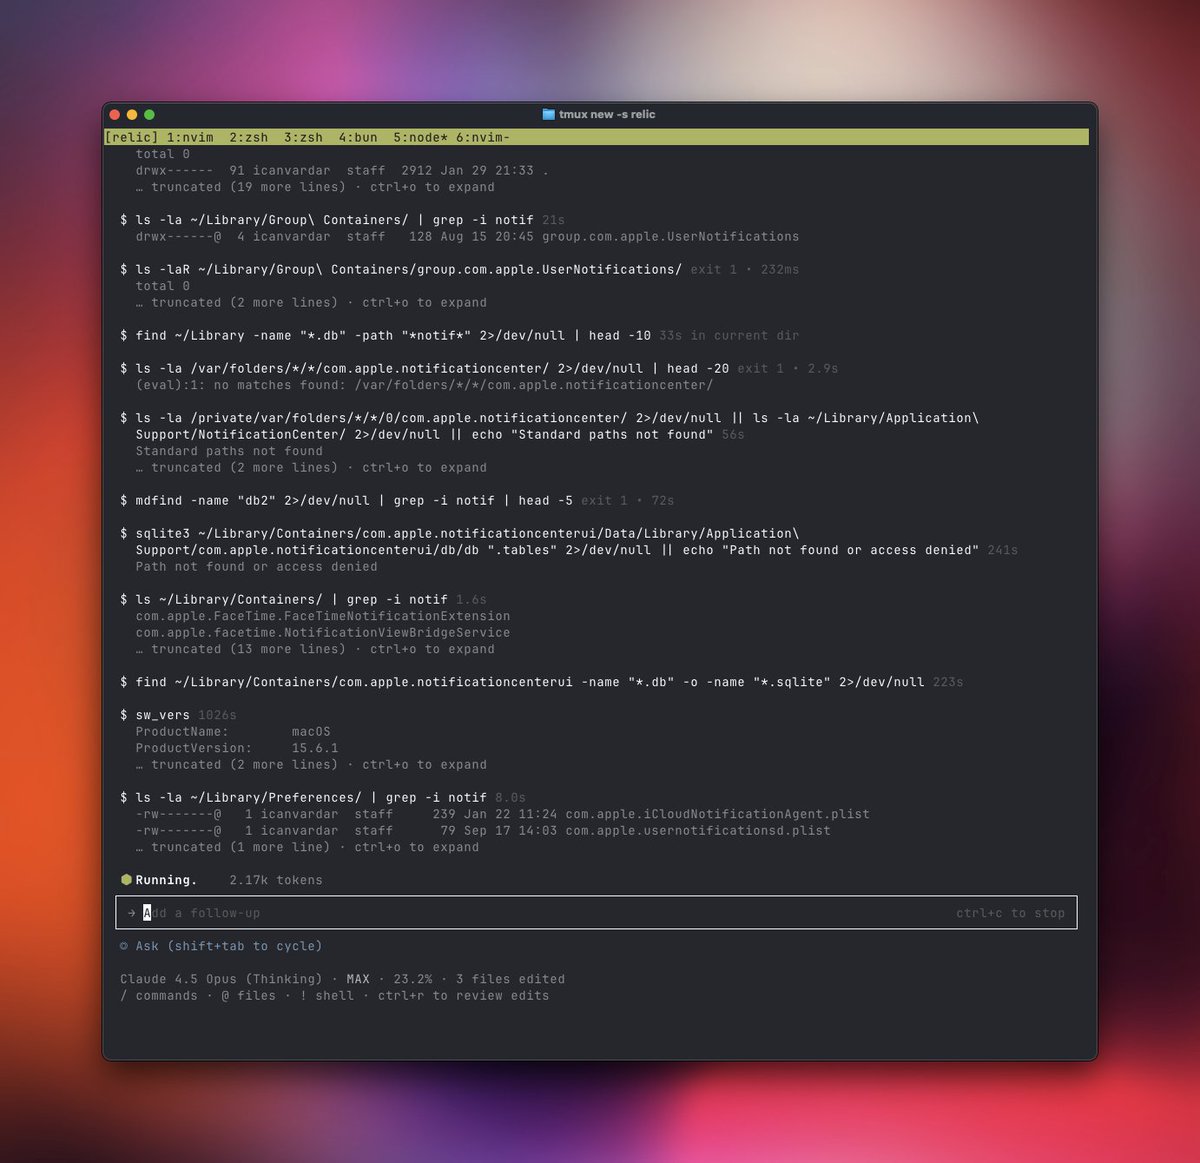This screenshot has height=1163, width=1200.
Task: Click the window title tmux new -s relic
Action: (607, 114)
